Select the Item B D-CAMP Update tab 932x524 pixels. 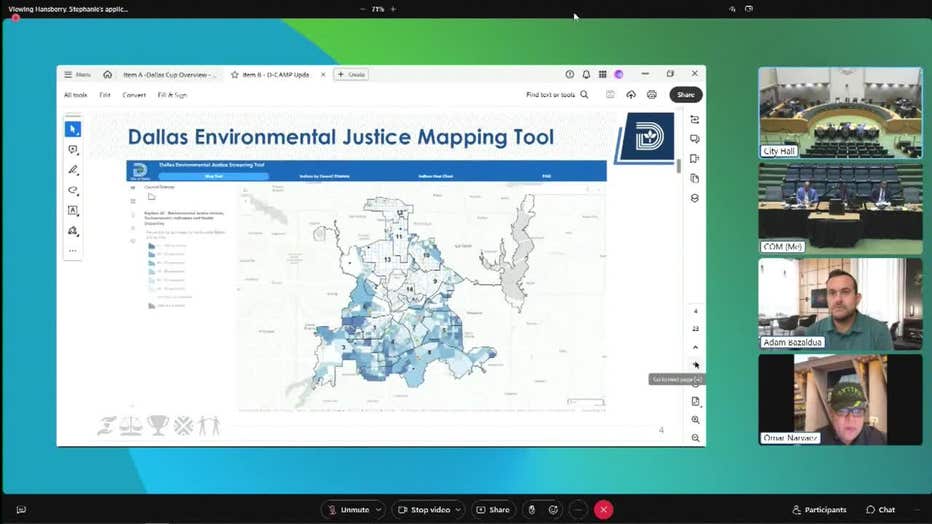point(276,74)
